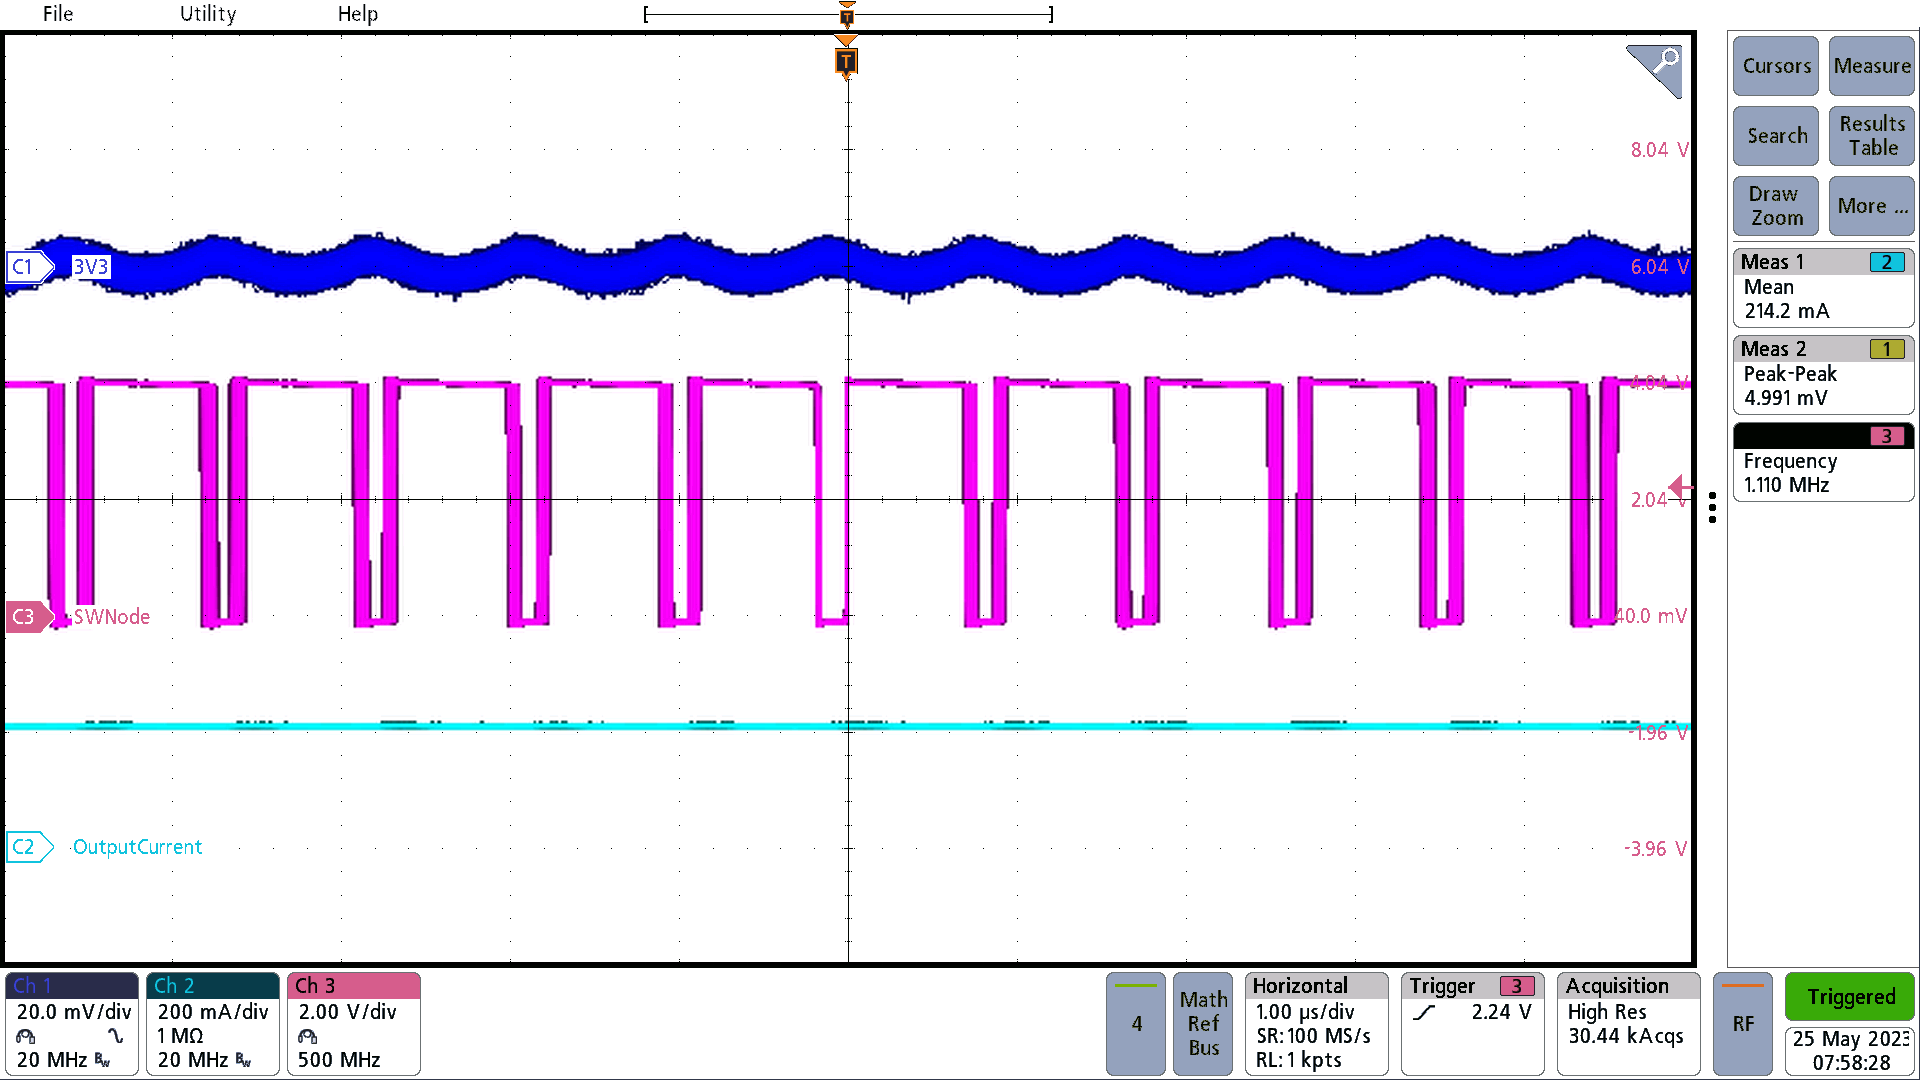This screenshot has width=1920, height=1080.
Task: Expand the Frequency measurement badge
Action: click(x=1822, y=461)
